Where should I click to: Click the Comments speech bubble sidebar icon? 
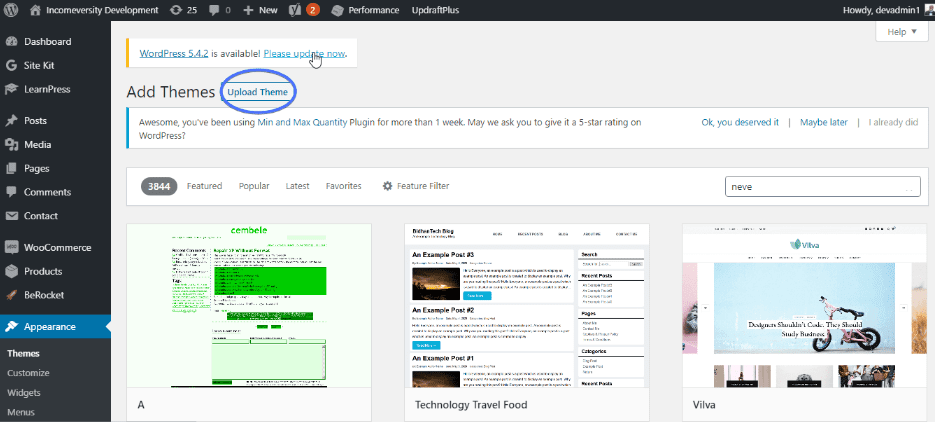tap(11, 192)
